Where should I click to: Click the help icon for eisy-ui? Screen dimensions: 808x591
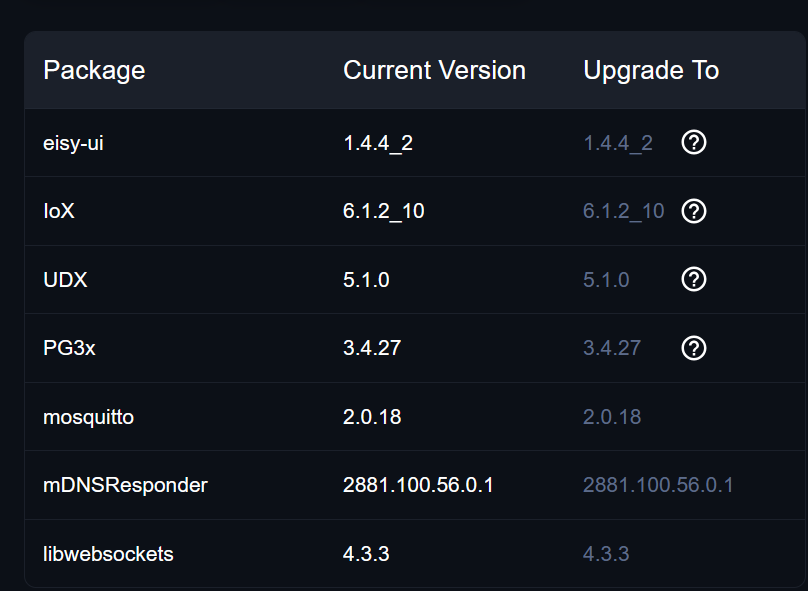(694, 142)
